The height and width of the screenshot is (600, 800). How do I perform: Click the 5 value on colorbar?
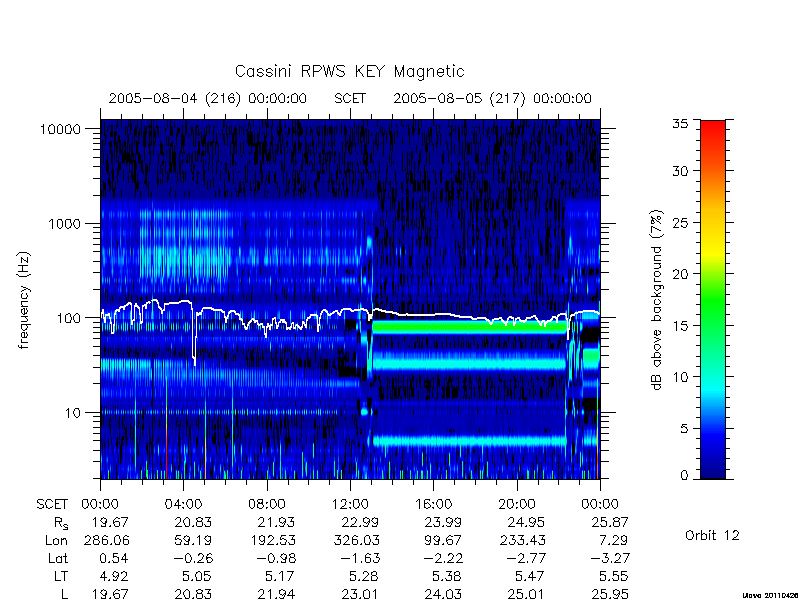(x=684, y=429)
